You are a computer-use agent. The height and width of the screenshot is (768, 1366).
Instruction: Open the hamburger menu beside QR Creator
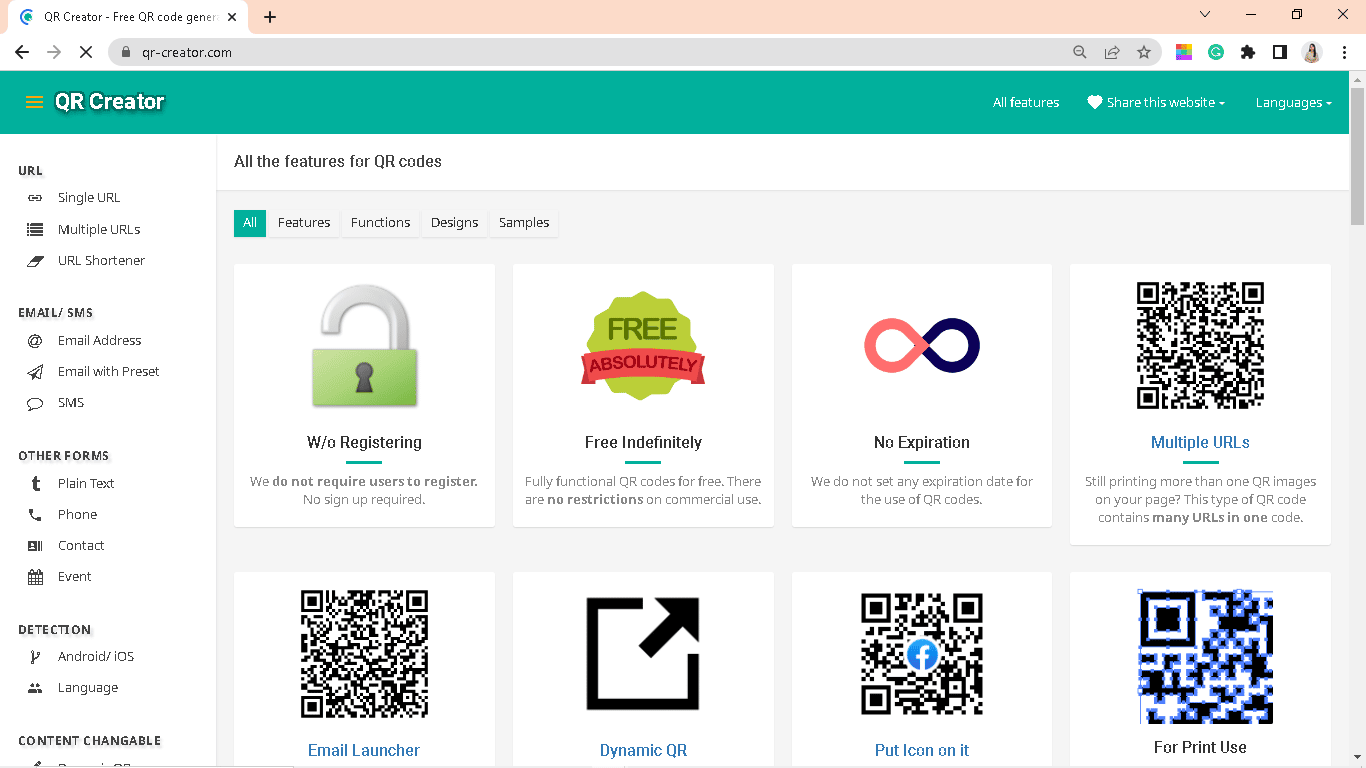(34, 102)
